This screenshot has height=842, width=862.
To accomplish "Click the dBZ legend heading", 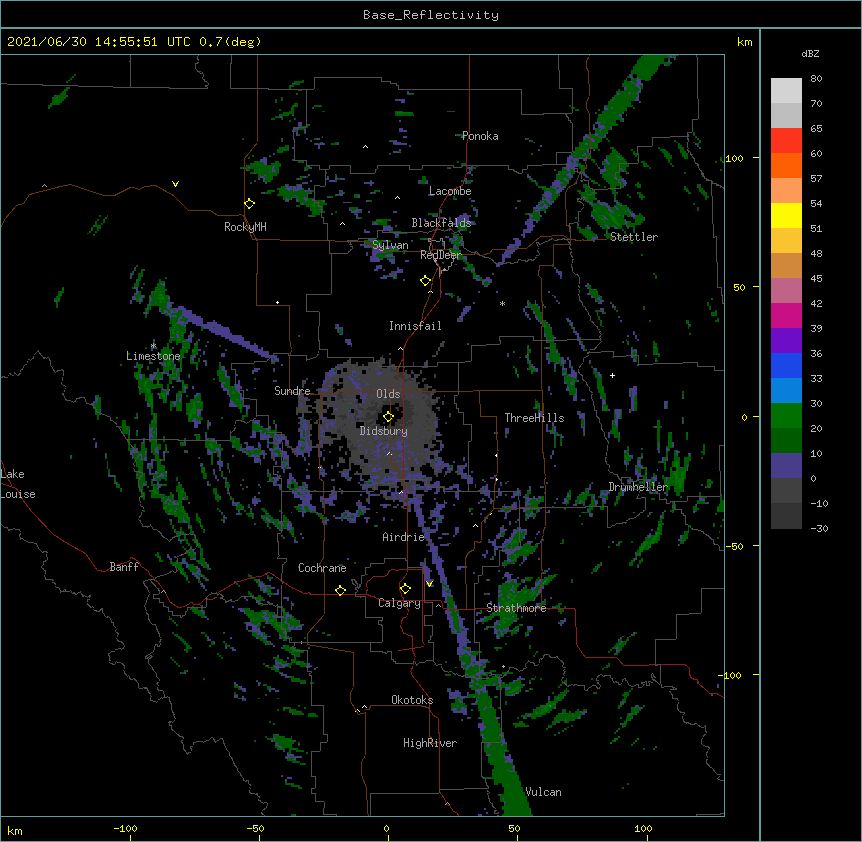I will point(810,53).
